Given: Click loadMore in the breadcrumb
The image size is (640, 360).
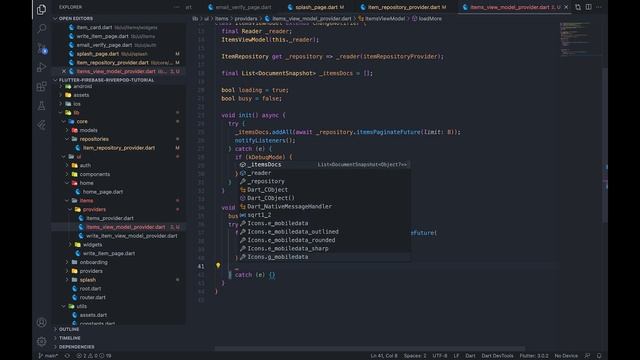Looking at the screenshot, I should [x=430, y=19].
